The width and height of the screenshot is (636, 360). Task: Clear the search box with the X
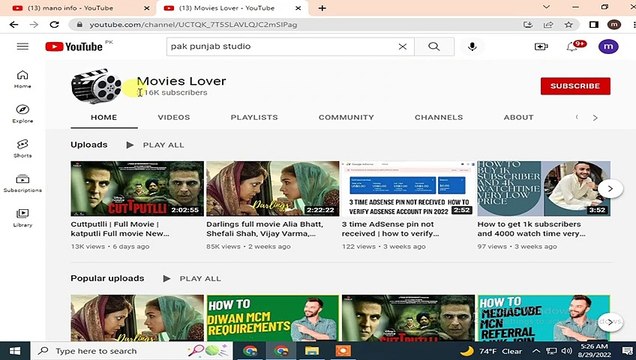(x=402, y=47)
